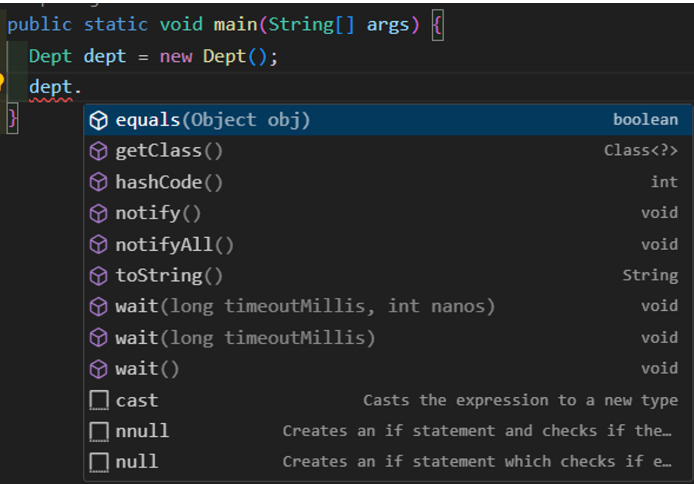
Task: Insert the toString() method suggestion
Action: coord(388,276)
